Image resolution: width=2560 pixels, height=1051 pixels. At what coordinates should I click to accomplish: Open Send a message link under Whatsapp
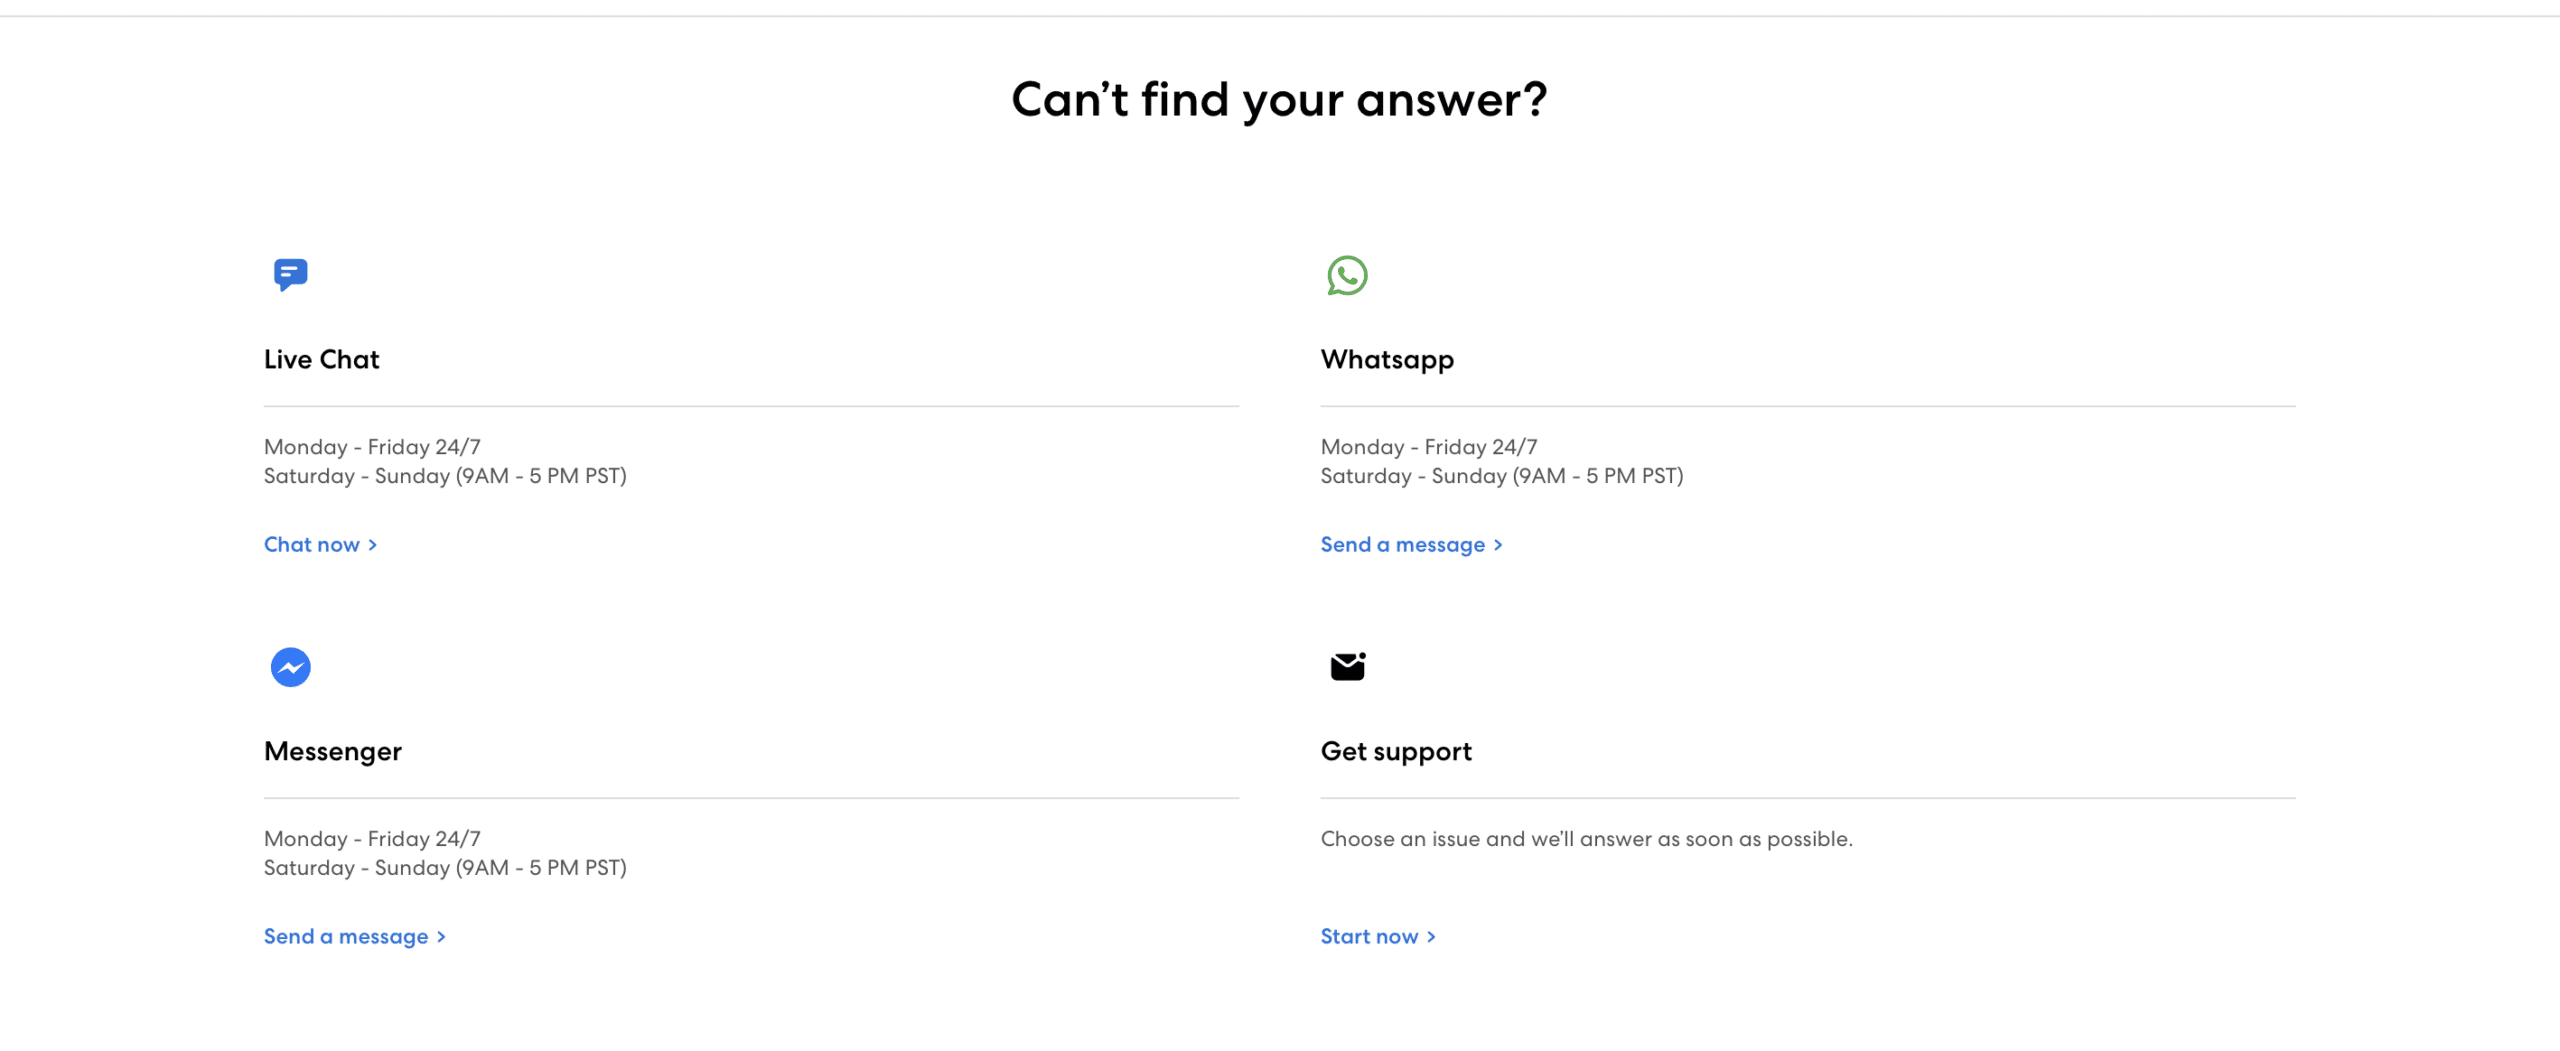[x=1411, y=545]
